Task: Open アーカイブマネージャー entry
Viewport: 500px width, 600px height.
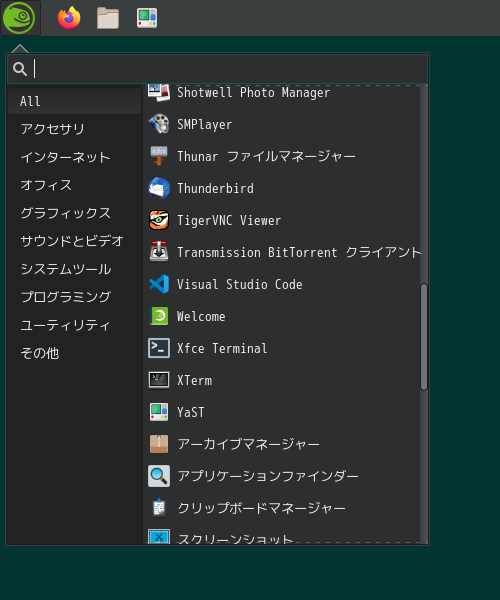Action: (x=282, y=444)
